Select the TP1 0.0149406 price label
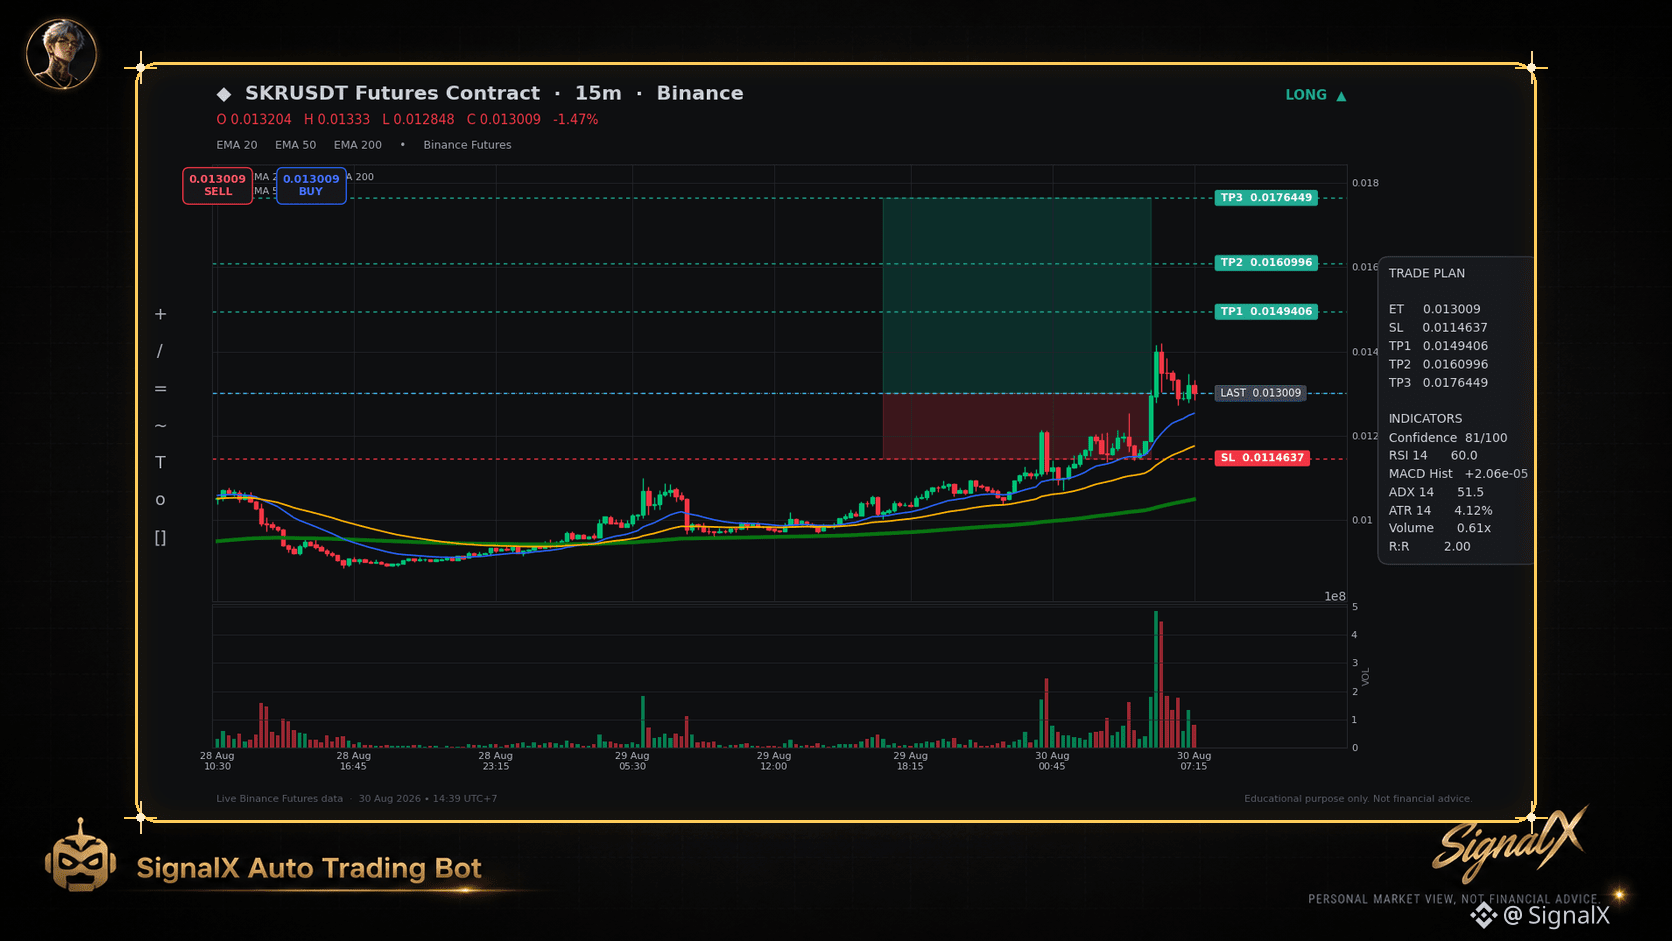The height and width of the screenshot is (941, 1672). point(1266,312)
